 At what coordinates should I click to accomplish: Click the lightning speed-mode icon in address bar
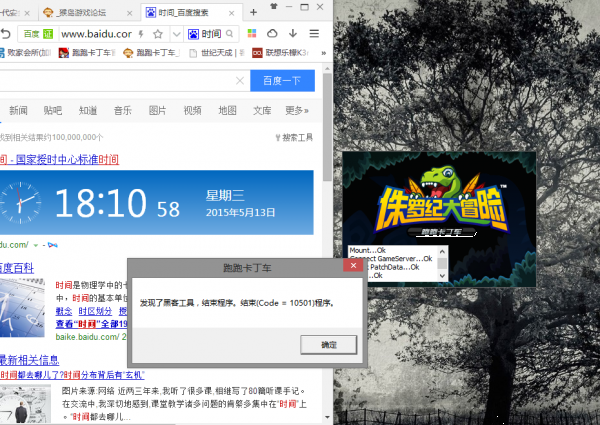tap(141, 34)
